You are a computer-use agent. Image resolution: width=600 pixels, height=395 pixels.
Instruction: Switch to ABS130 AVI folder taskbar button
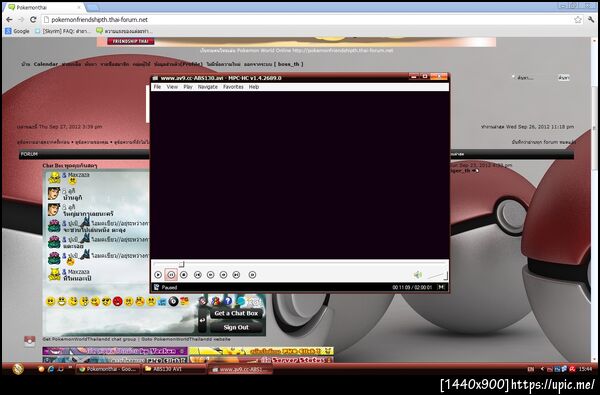[174, 369]
